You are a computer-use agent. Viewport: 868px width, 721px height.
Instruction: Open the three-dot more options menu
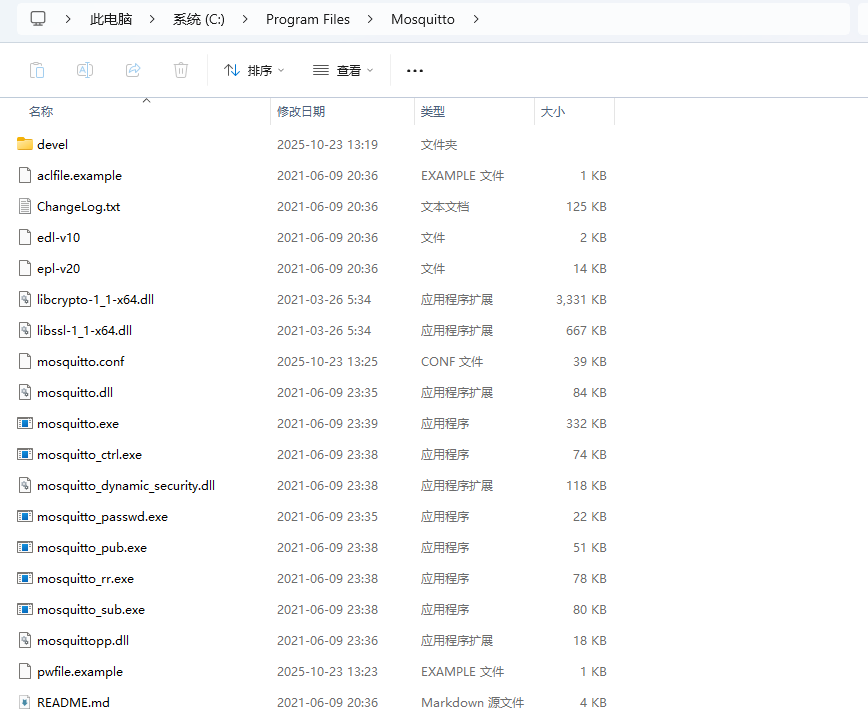click(x=415, y=70)
